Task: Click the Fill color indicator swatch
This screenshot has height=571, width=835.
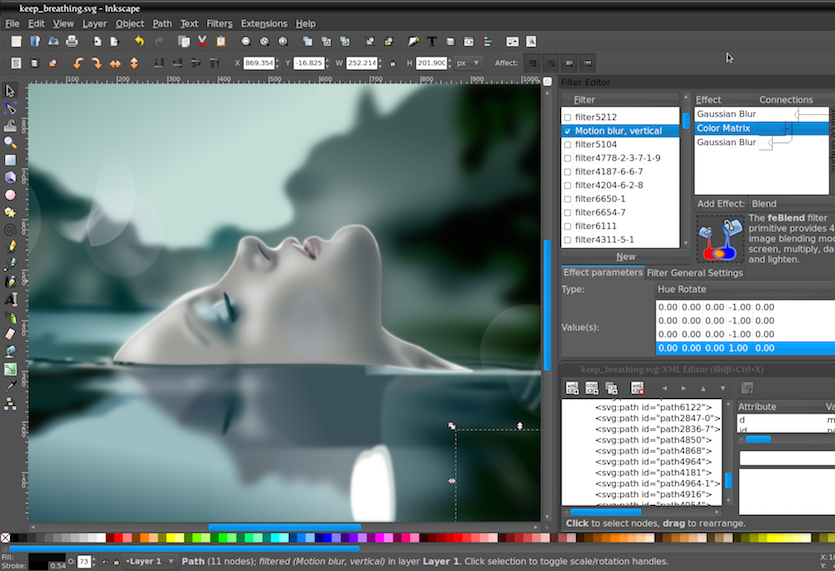Action: [47, 557]
